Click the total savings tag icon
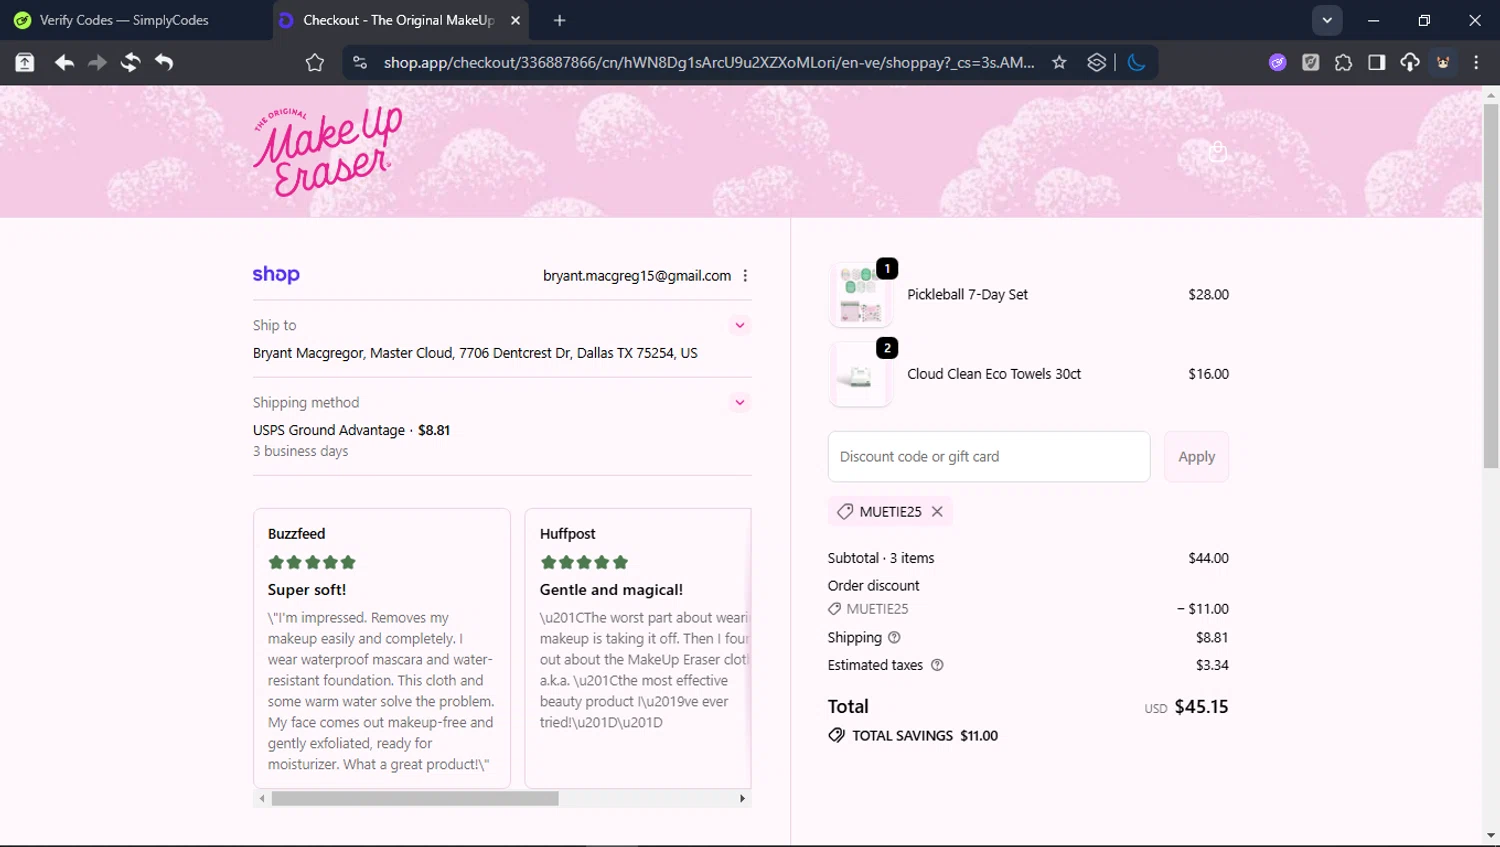The width and height of the screenshot is (1500, 847). point(836,735)
